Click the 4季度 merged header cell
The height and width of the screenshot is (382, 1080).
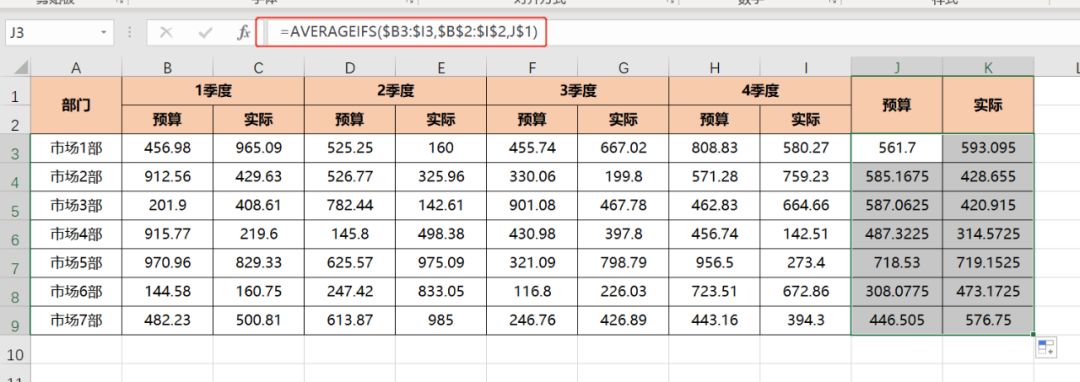coord(760,90)
